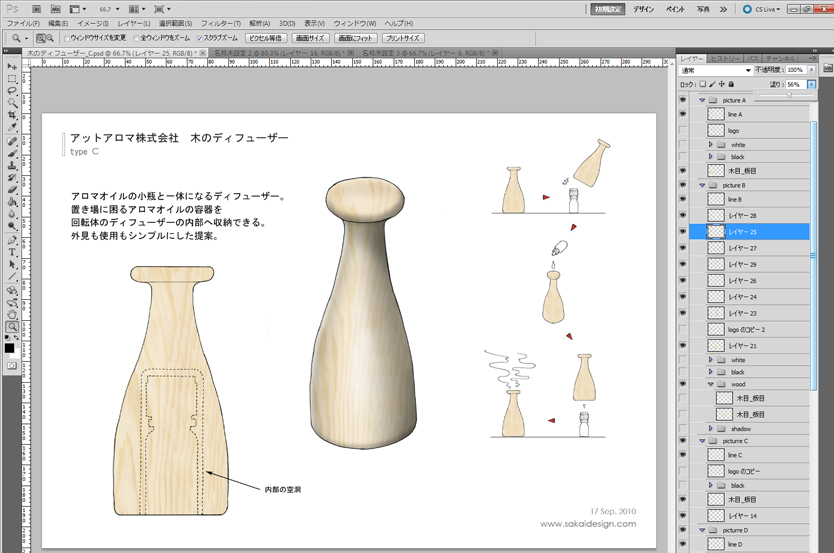Viewport: 834px width, 553px height.
Task: Select the Hand tool
Action: [11, 314]
